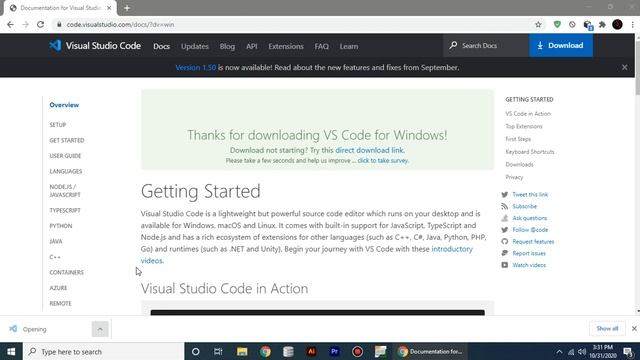
Task: Click the Windows taskbar search box
Action: pos(103,351)
